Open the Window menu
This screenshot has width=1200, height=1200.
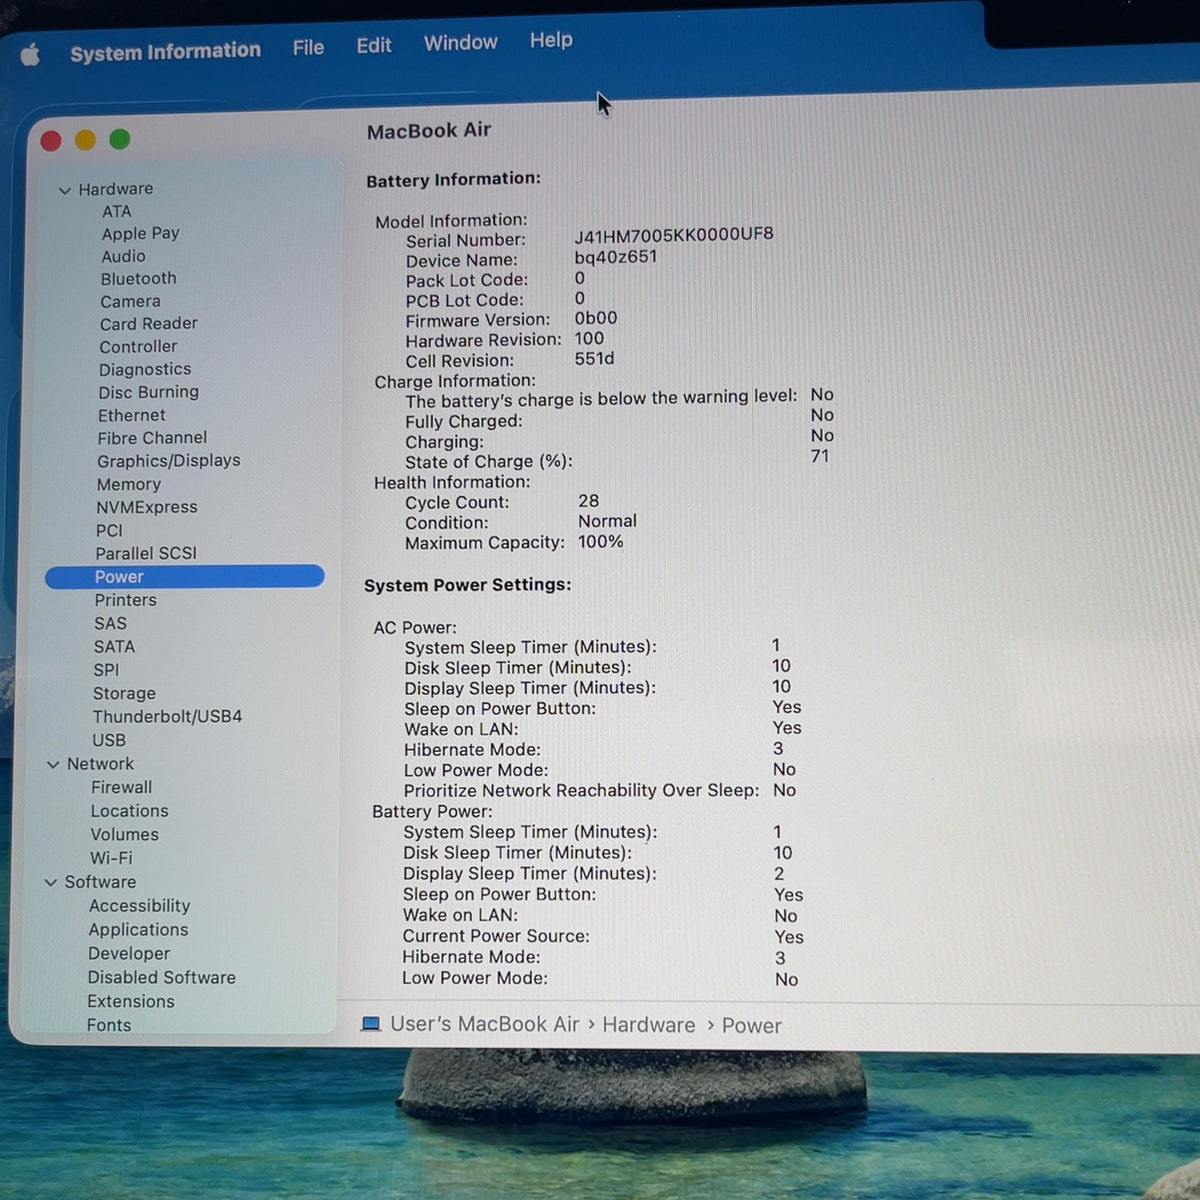click(460, 42)
